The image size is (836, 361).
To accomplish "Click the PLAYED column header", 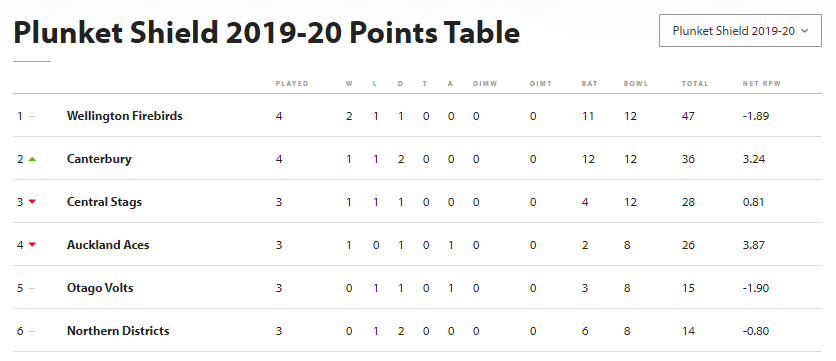I will point(292,84).
